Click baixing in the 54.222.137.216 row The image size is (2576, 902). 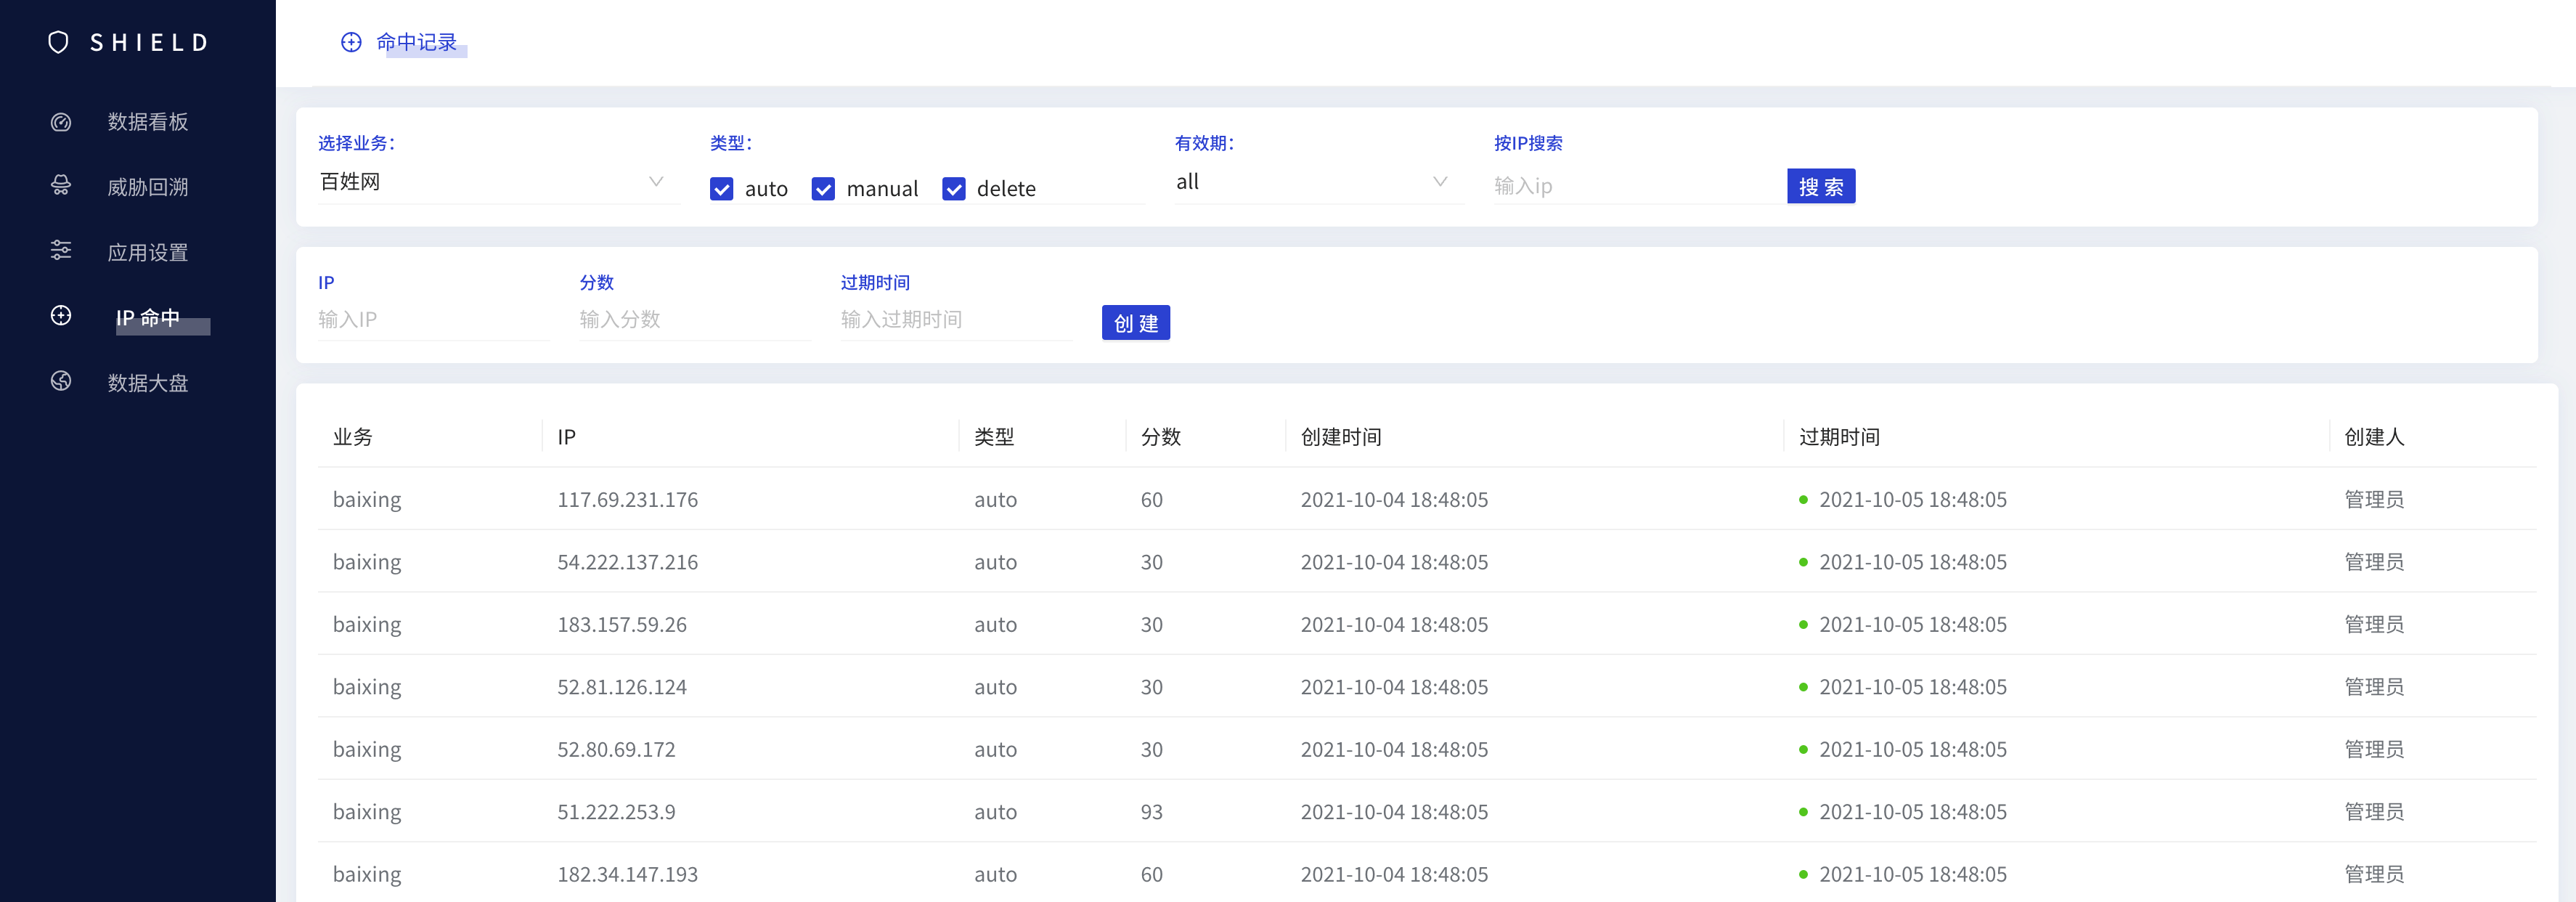[367, 562]
